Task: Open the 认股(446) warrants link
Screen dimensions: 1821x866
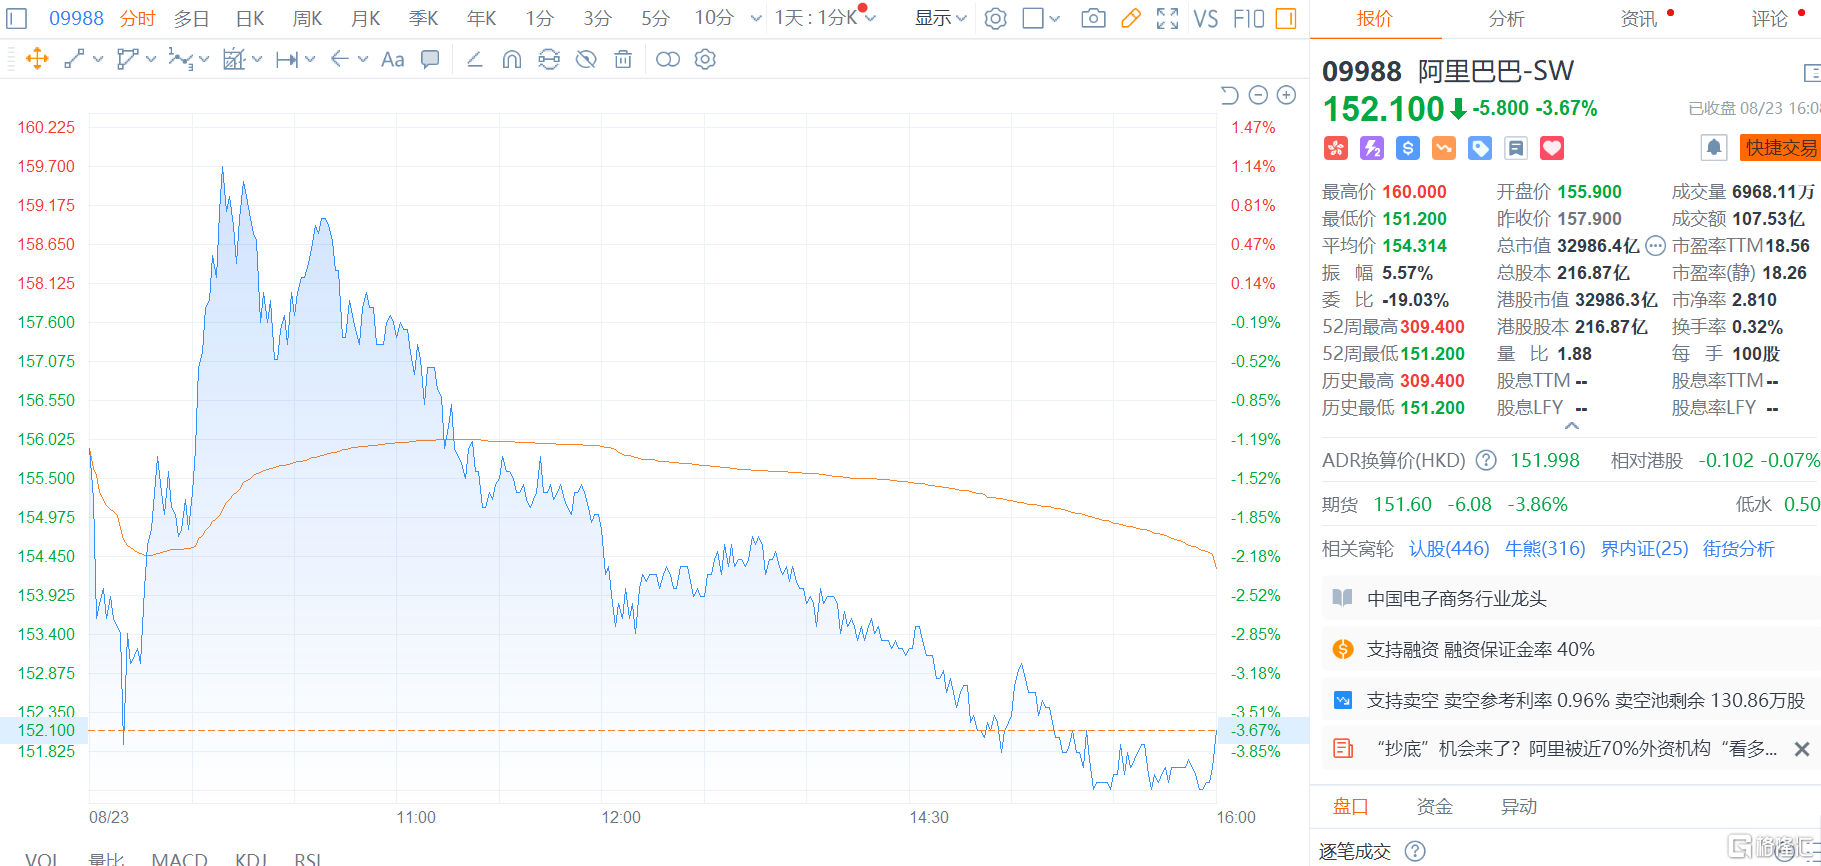Action: tap(1448, 548)
